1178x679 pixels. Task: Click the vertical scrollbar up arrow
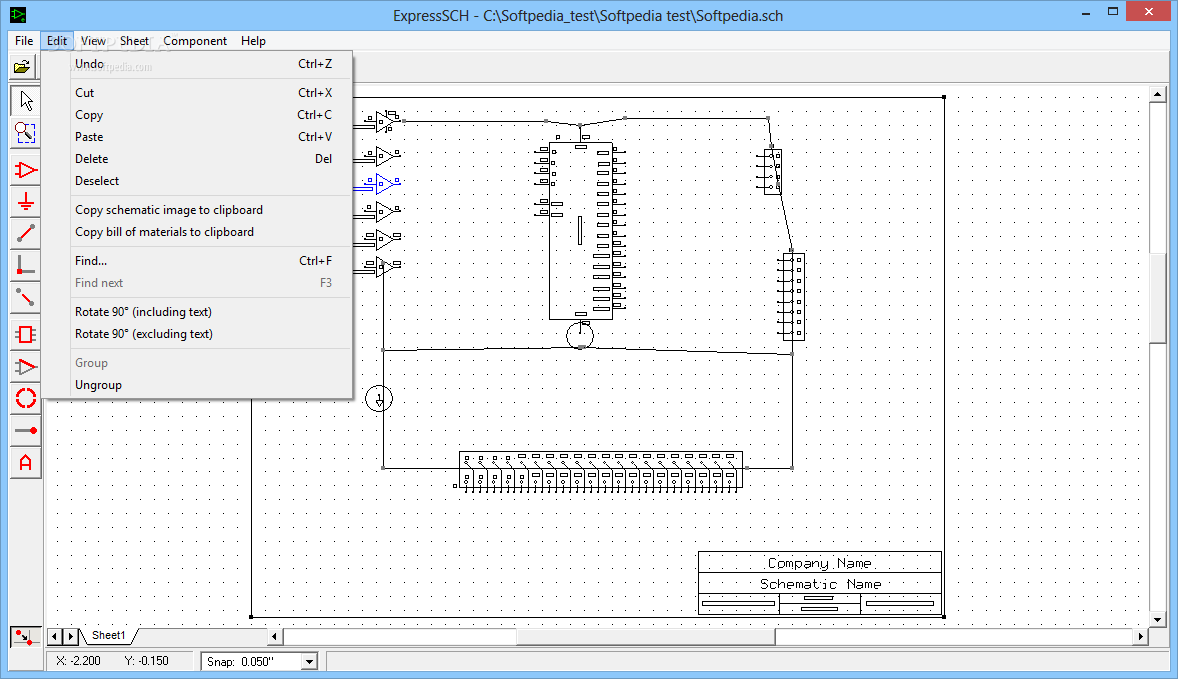[x=1157, y=94]
